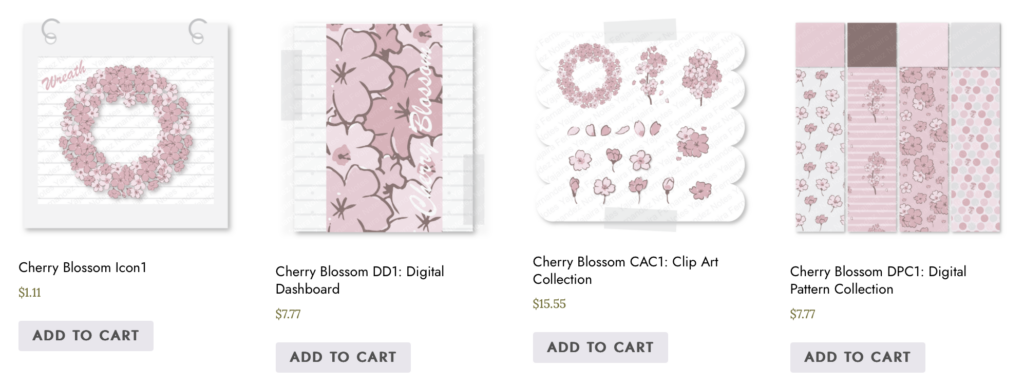
Task: Click the $1.11 price of Icon1
Action: pyautogui.click(x=30, y=293)
